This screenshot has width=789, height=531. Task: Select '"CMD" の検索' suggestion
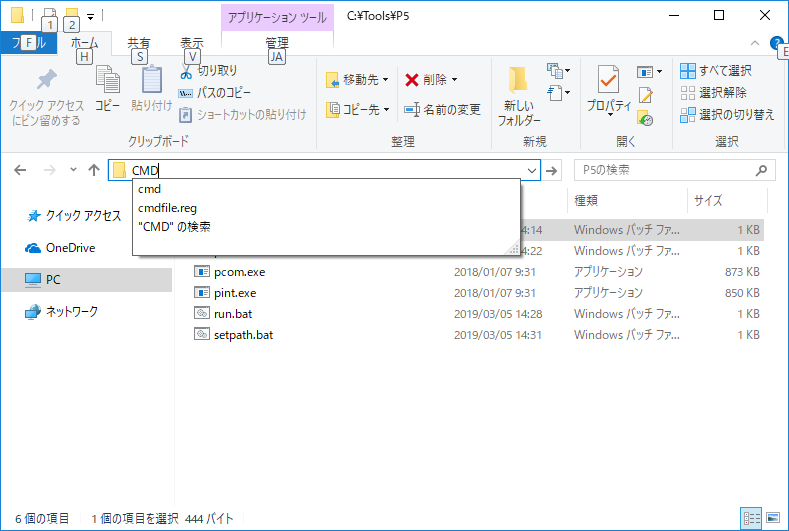point(326,226)
